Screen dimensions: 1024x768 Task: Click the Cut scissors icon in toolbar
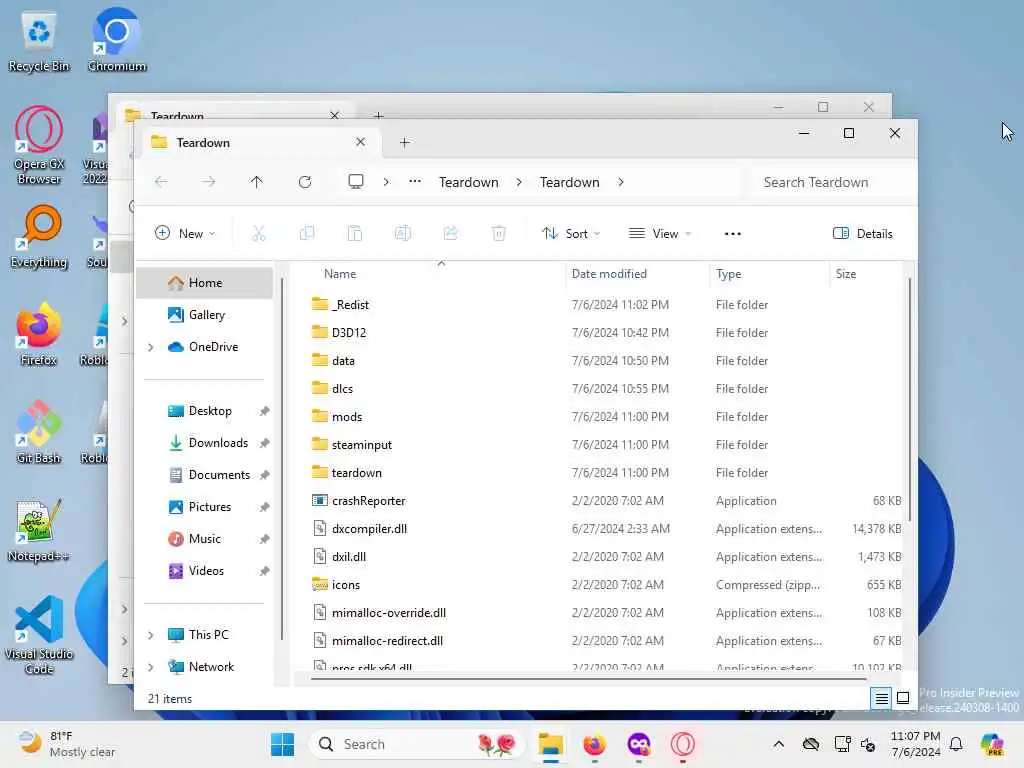point(259,233)
